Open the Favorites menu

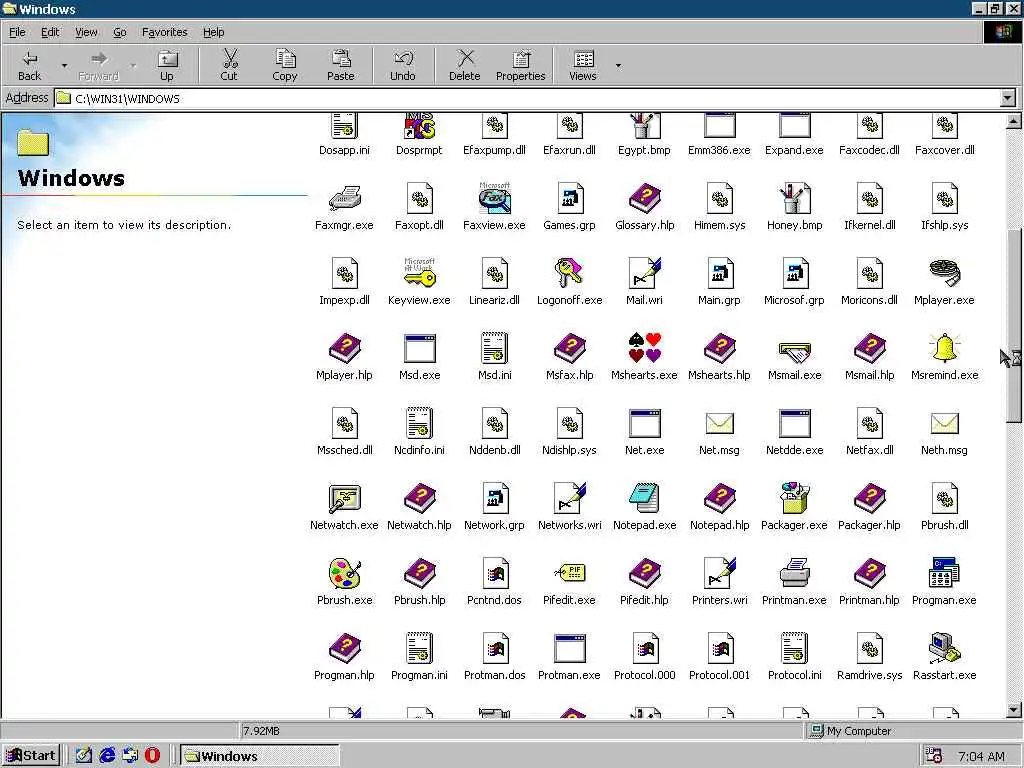tap(165, 32)
